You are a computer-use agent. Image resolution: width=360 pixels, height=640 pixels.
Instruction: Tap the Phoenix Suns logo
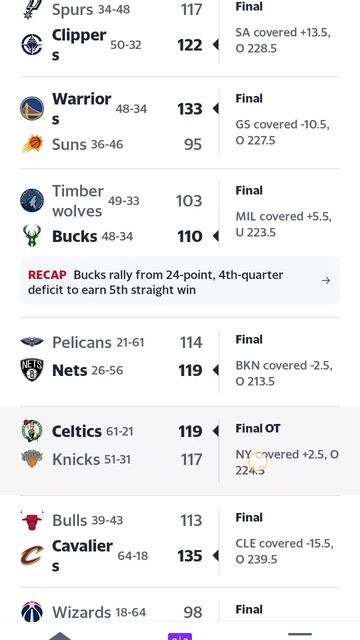click(x=32, y=144)
